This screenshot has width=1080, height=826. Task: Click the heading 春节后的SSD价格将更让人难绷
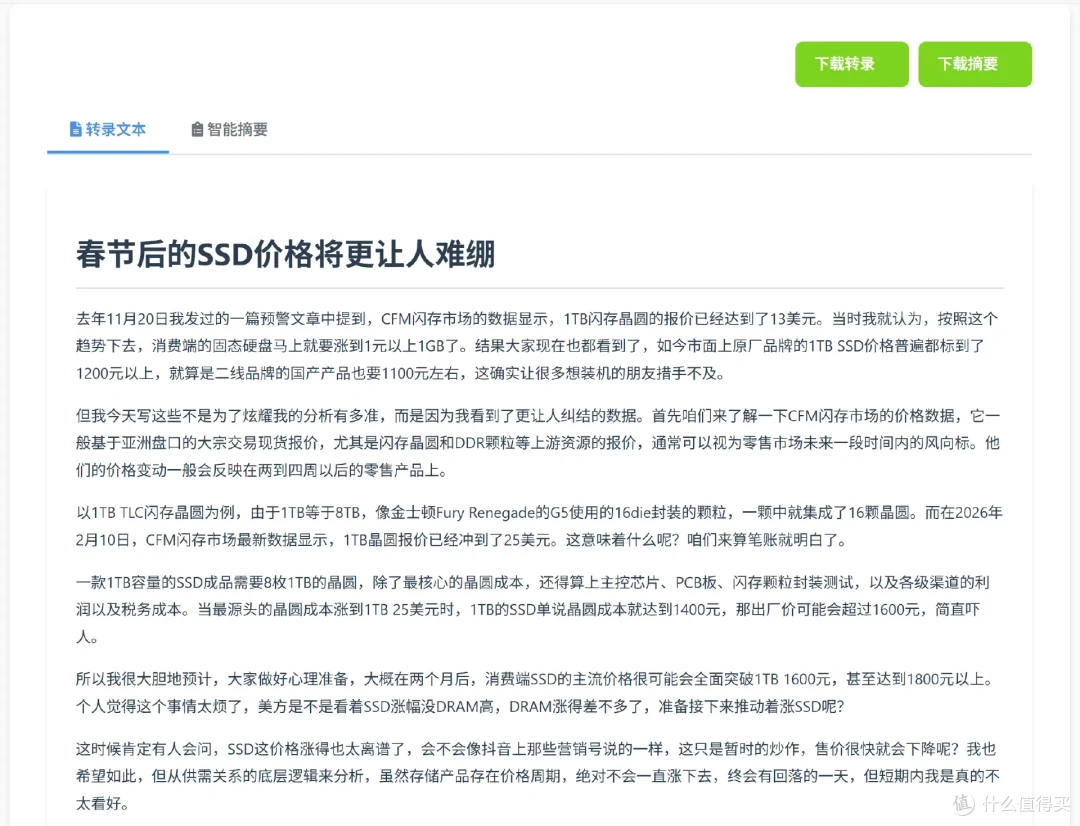click(x=286, y=254)
